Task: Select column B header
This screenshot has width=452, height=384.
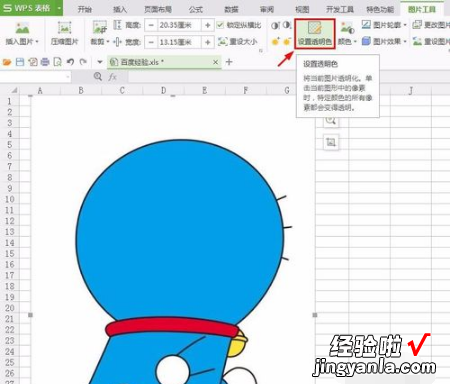Action: coord(81,90)
